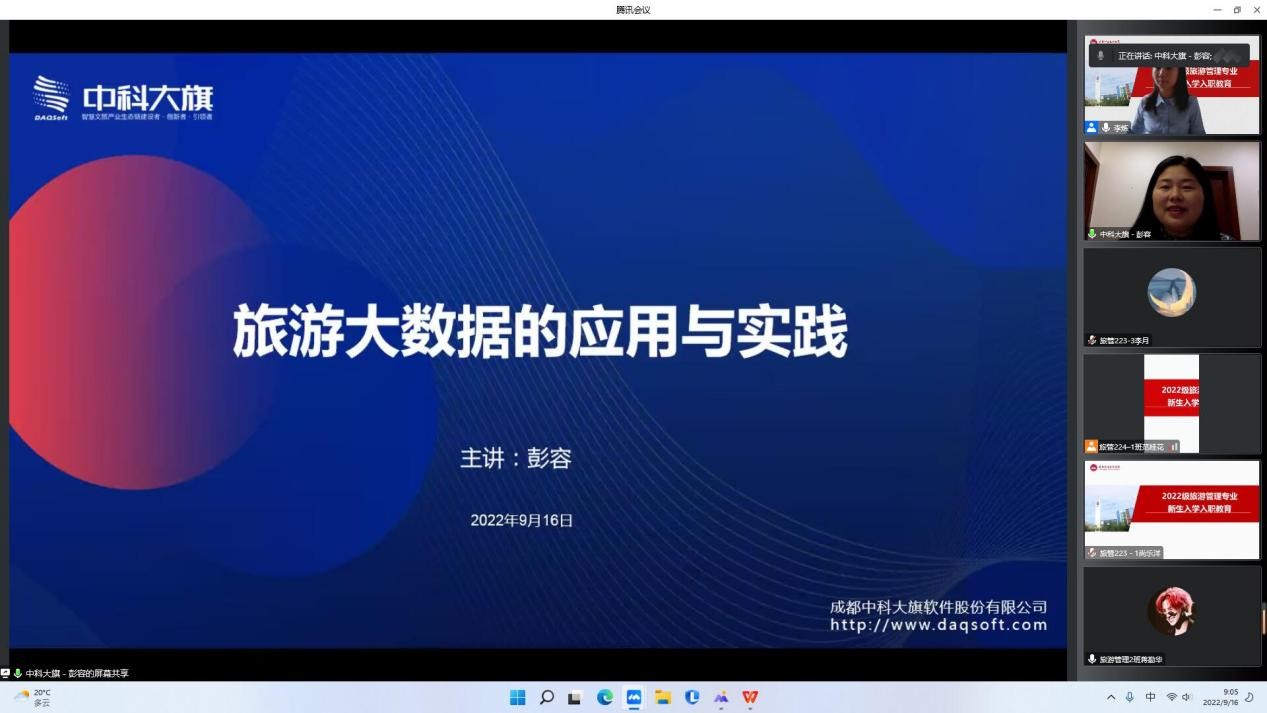
Task: Toggle the 中 input method indicator
Action: pyautogui.click(x=1150, y=697)
